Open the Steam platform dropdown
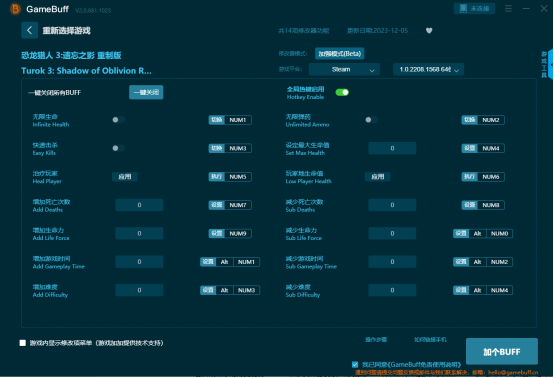This screenshot has width=554, height=378. coord(344,70)
